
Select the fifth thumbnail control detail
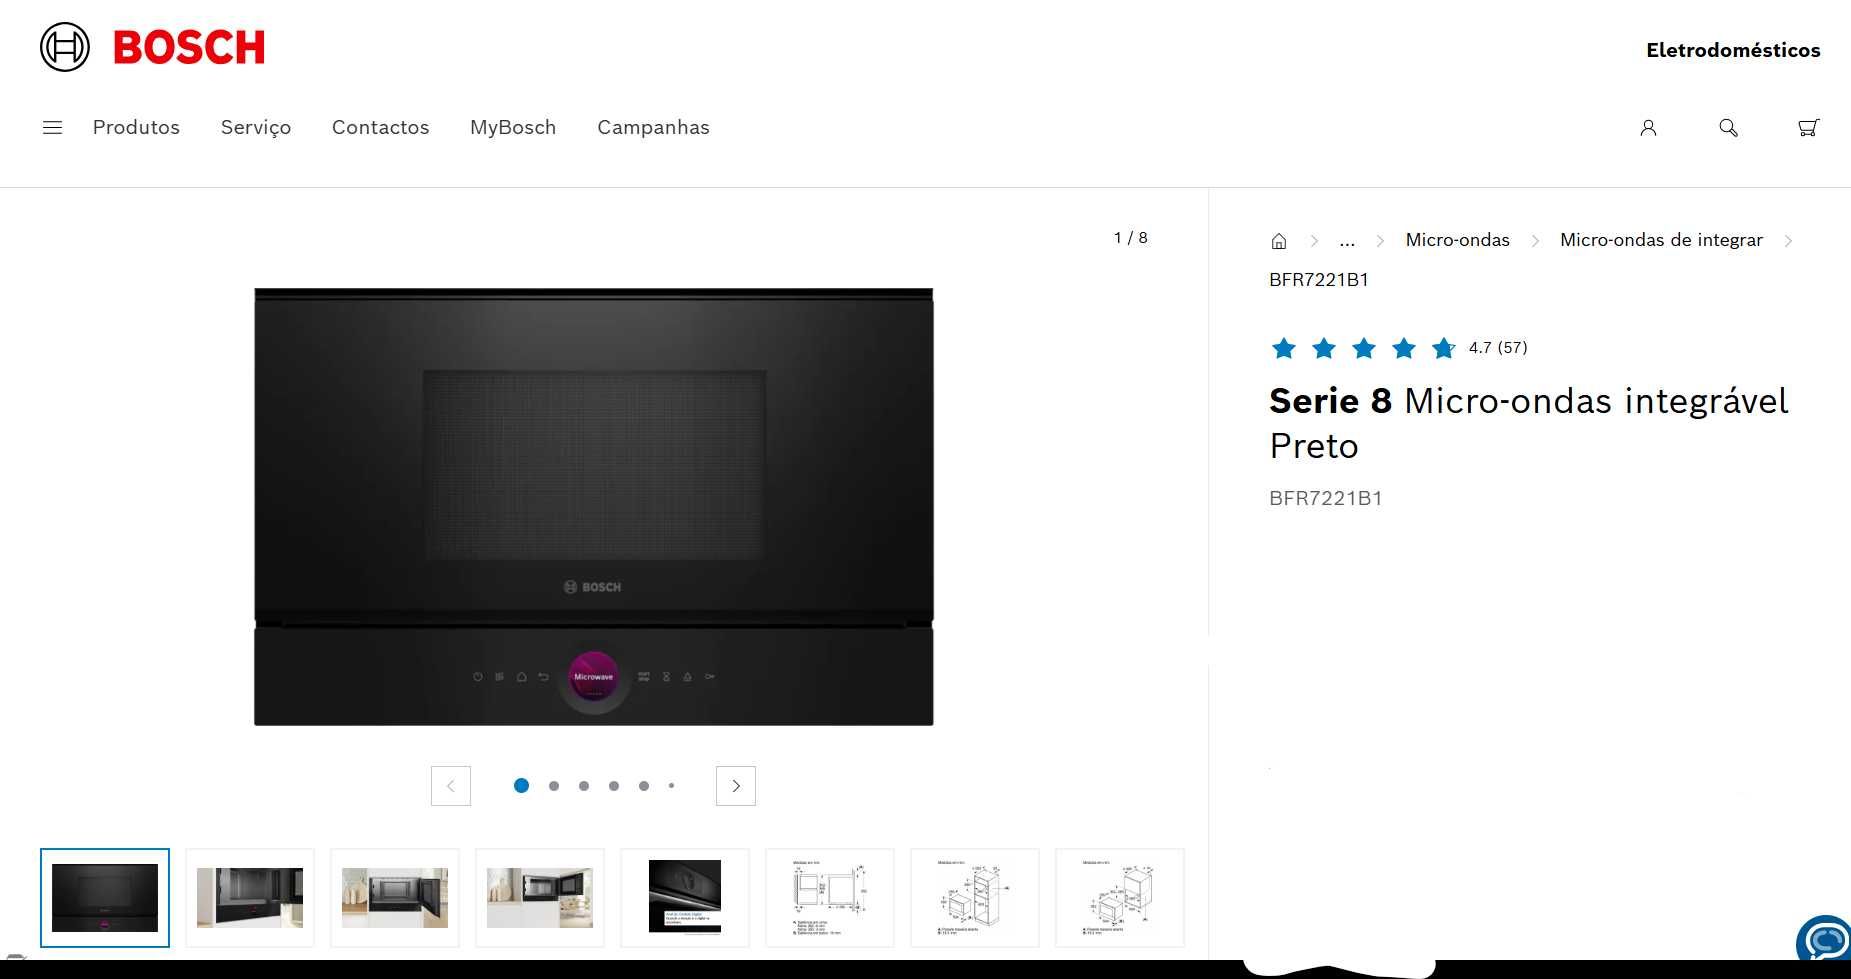[685, 898]
